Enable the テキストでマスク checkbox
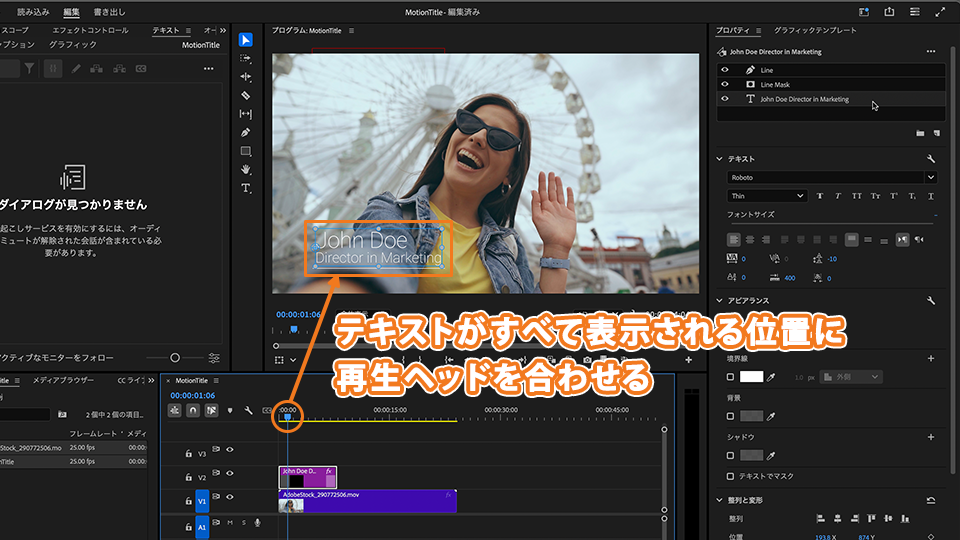Viewport: 960px width, 540px height. tap(730, 476)
